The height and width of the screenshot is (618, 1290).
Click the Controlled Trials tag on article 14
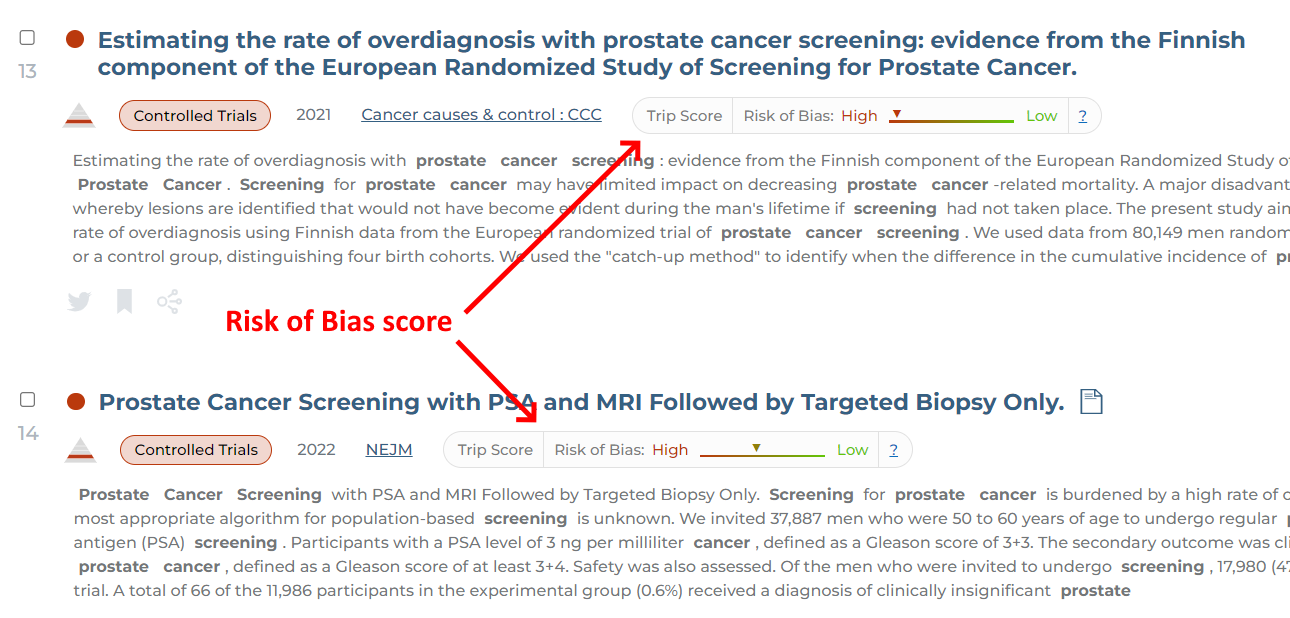pos(196,449)
